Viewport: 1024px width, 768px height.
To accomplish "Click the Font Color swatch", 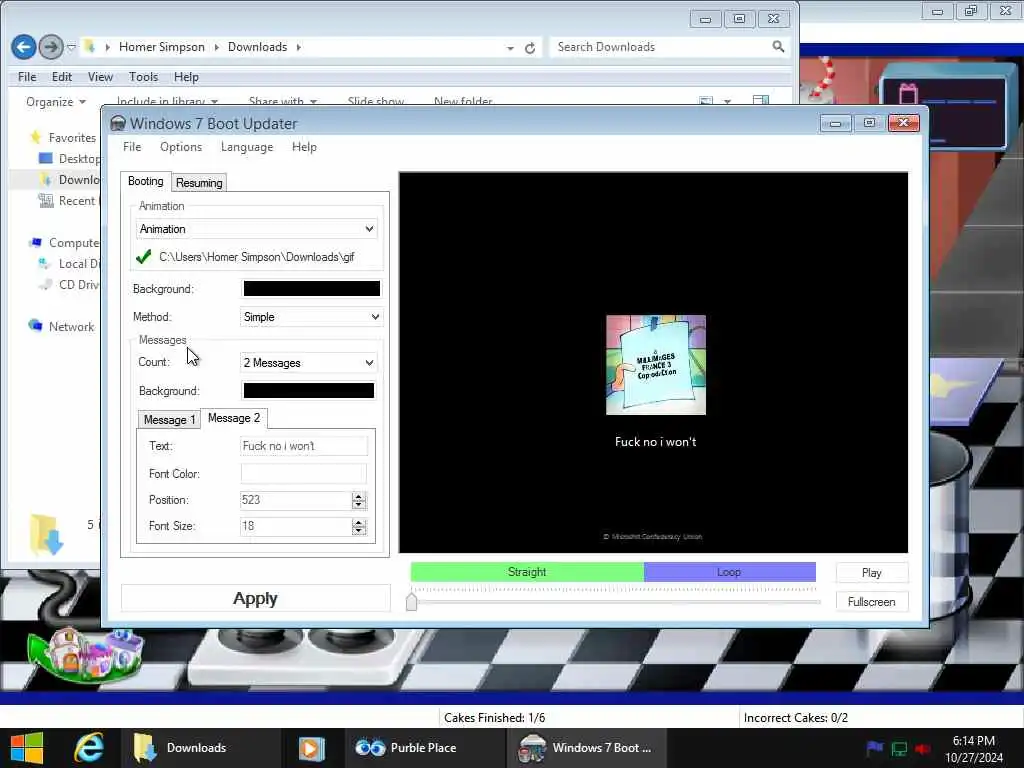I will coord(304,473).
